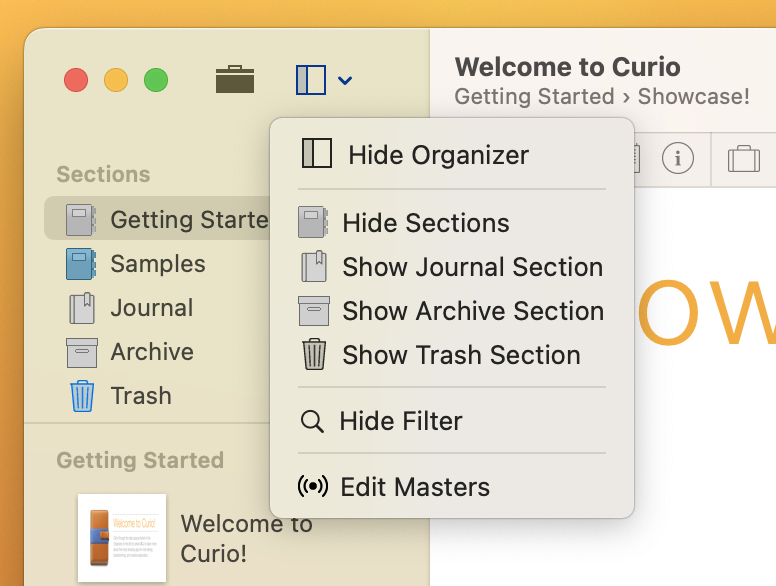
Task: Choose Hide Filter in the popup menu
Action: click(x=452, y=421)
